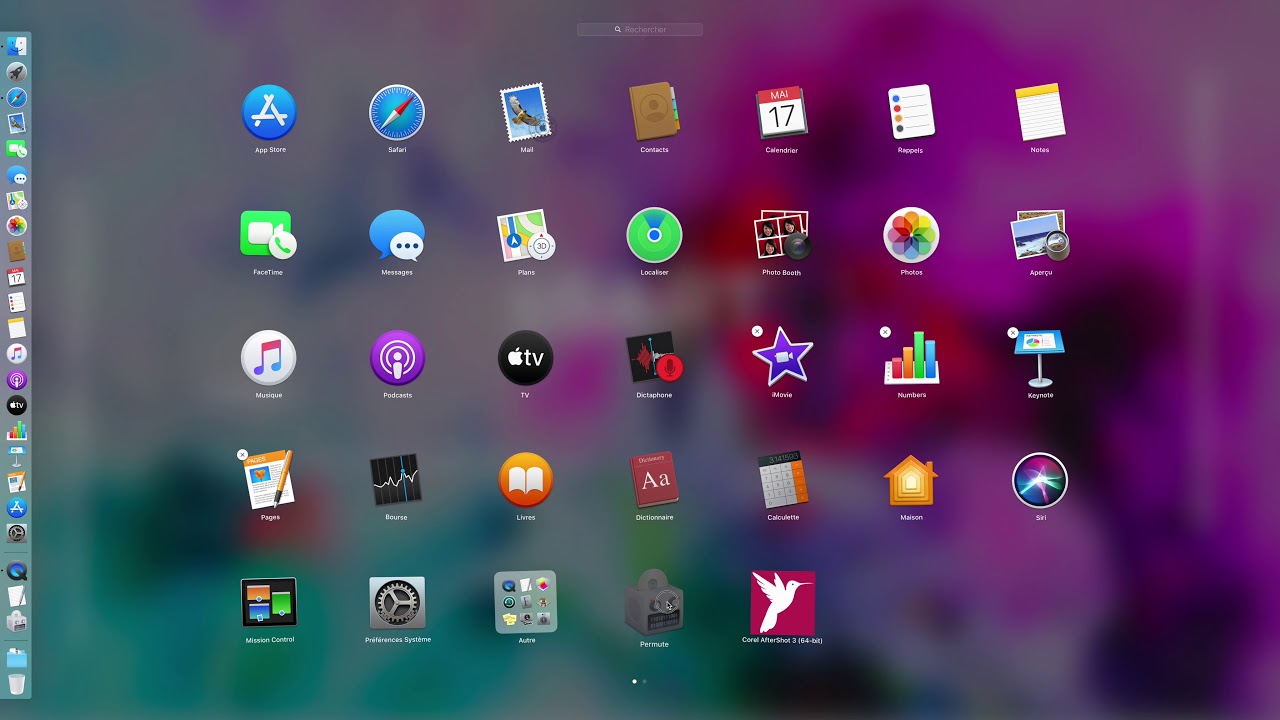Start FaceTime from the Launchpad grid
This screenshot has height=720, width=1280.
click(268, 235)
